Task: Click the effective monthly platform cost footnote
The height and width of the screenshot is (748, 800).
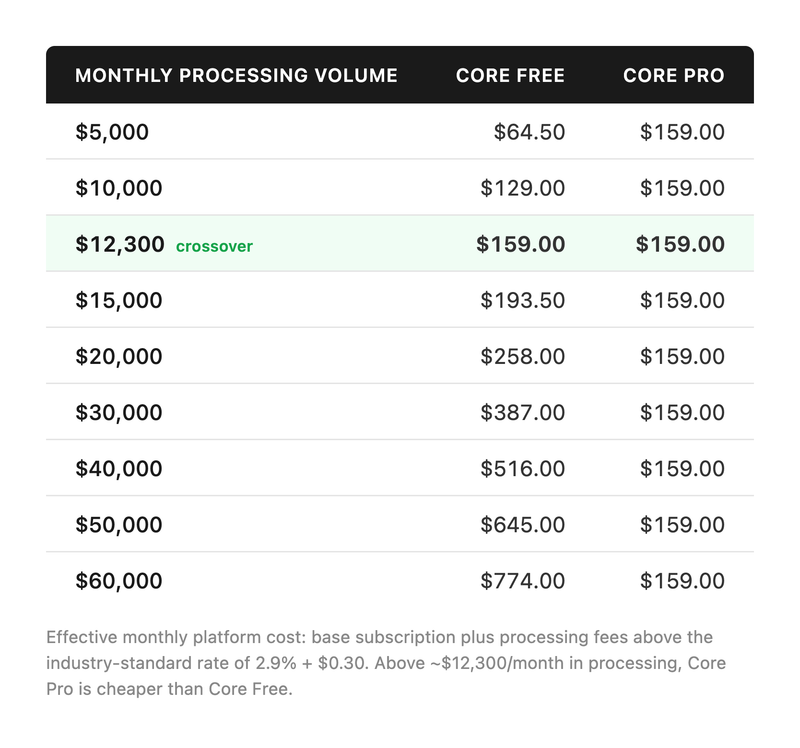Action: (x=386, y=664)
